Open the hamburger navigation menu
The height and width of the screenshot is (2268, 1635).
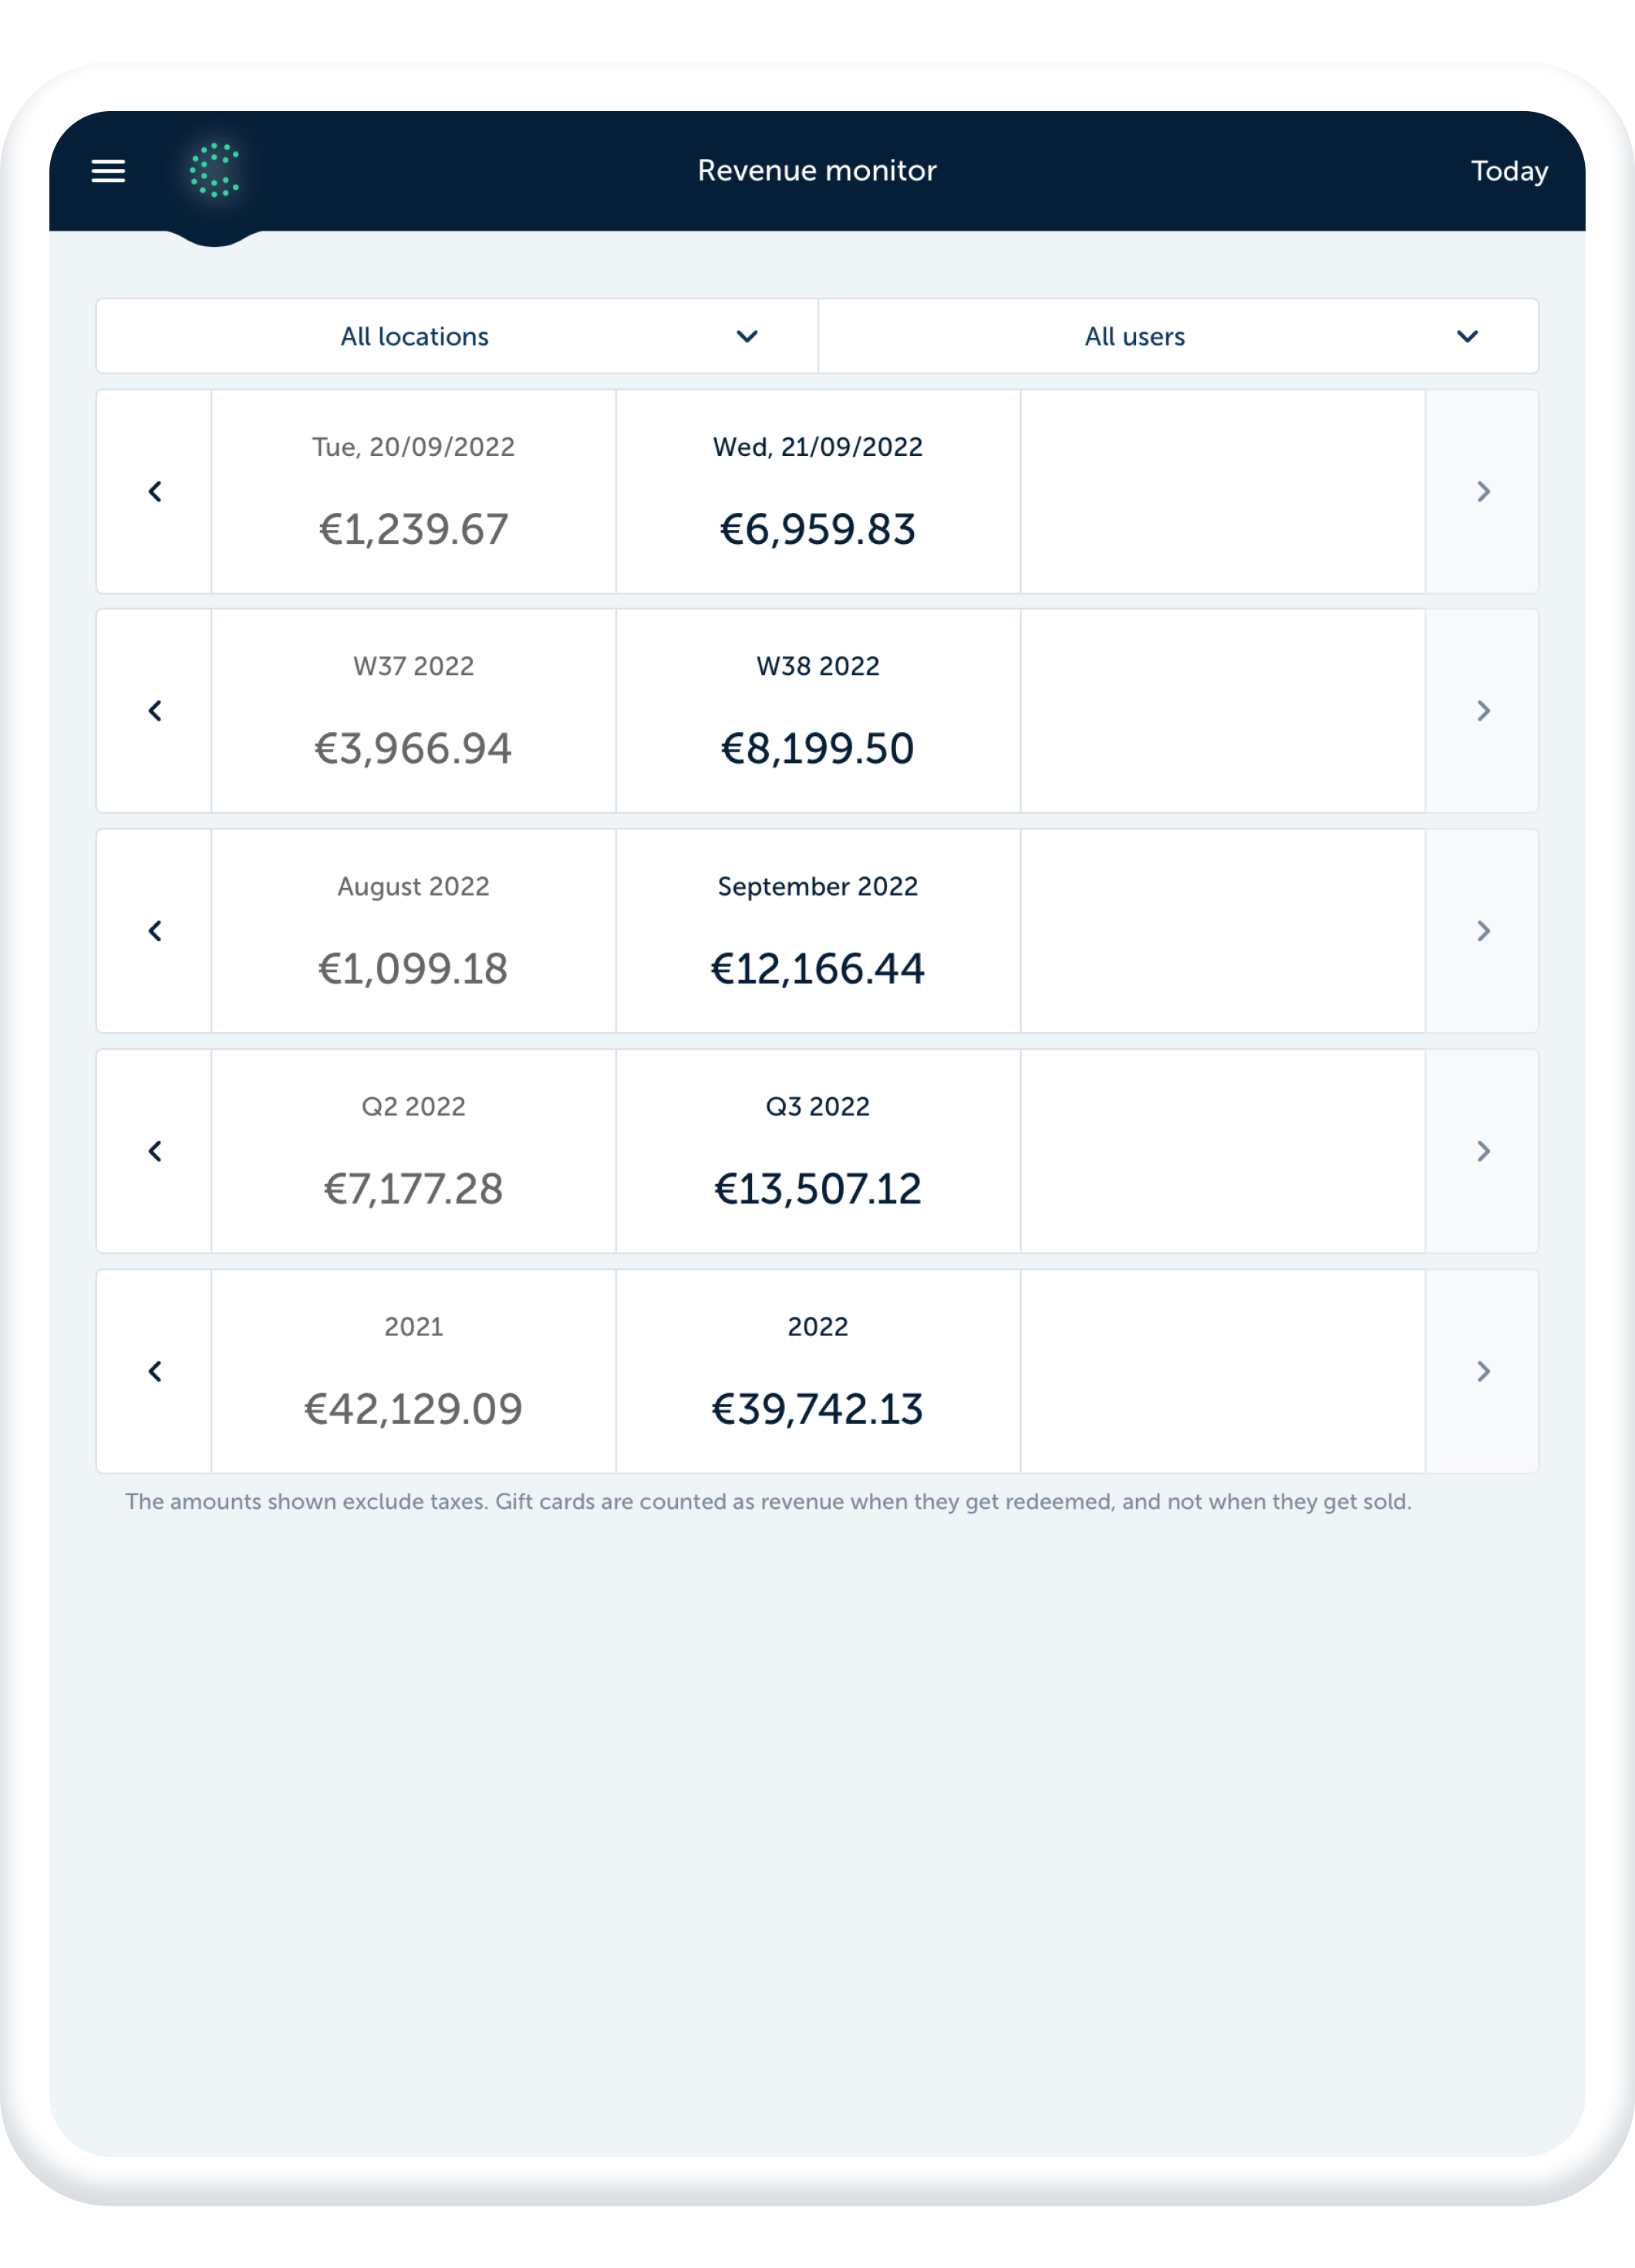click(x=108, y=171)
